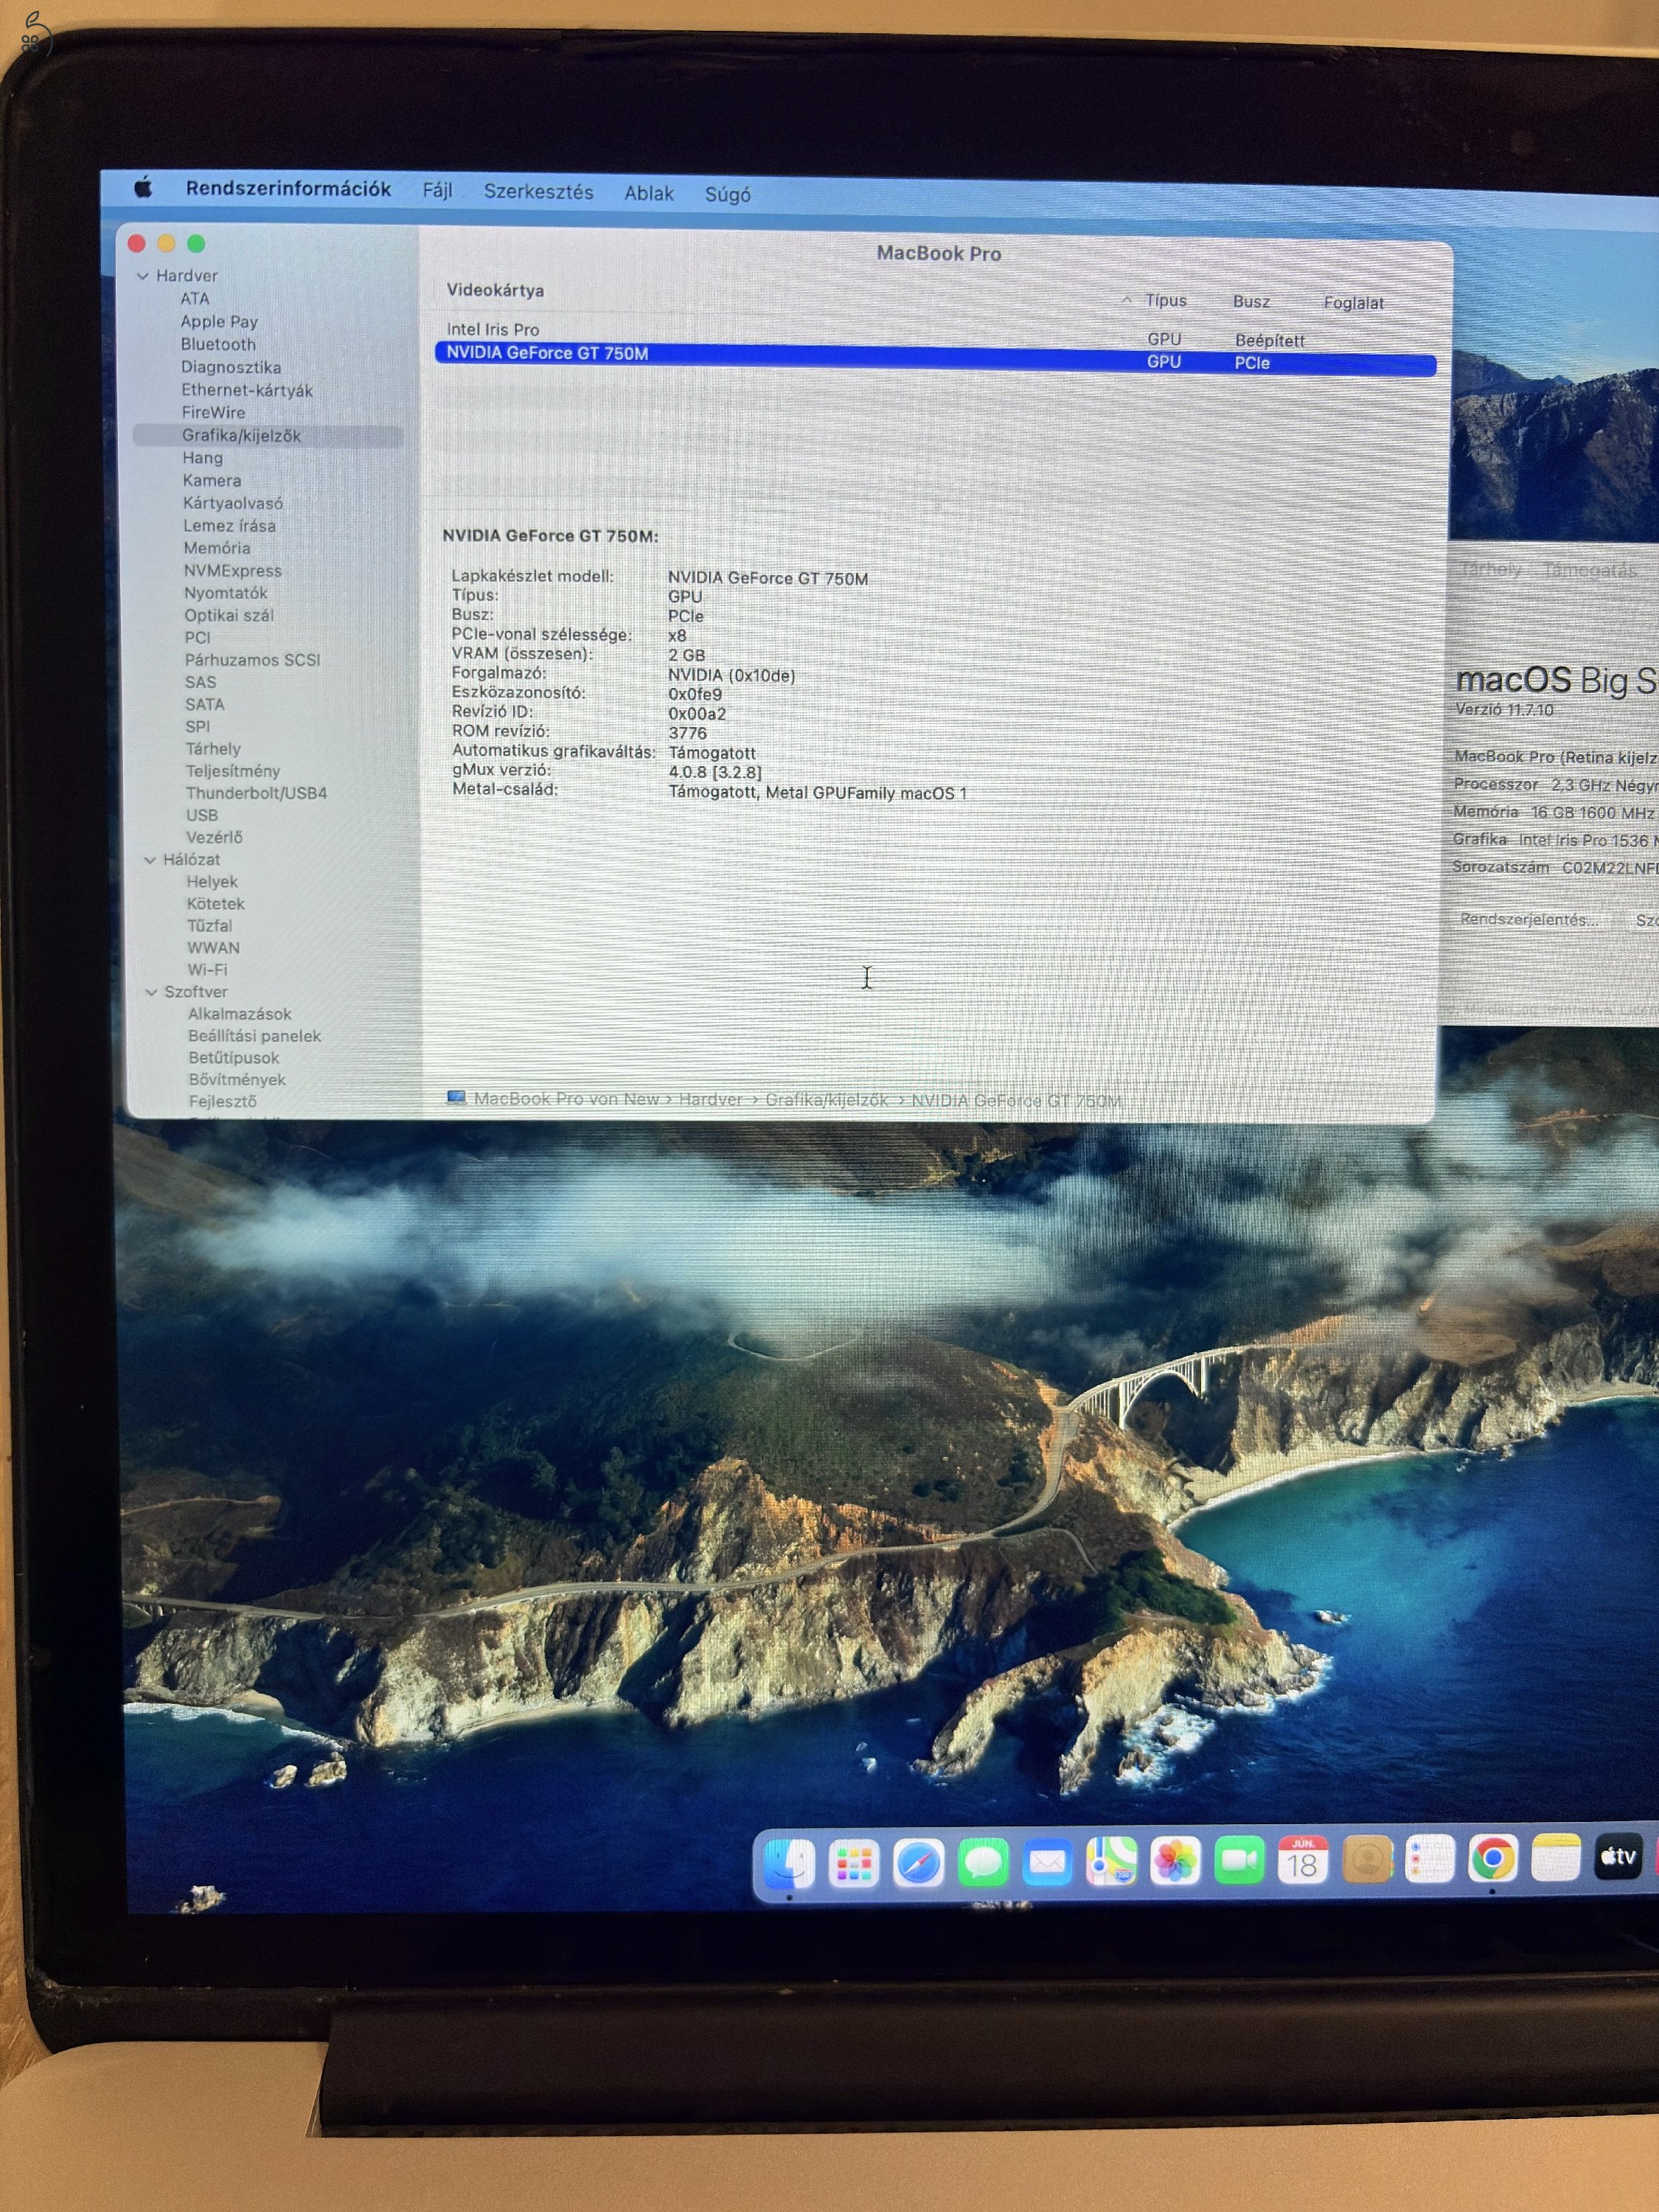Select Diagnosztika in the sidebar
This screenshot has height=2212, width=1659.
(x=231, y=368)
